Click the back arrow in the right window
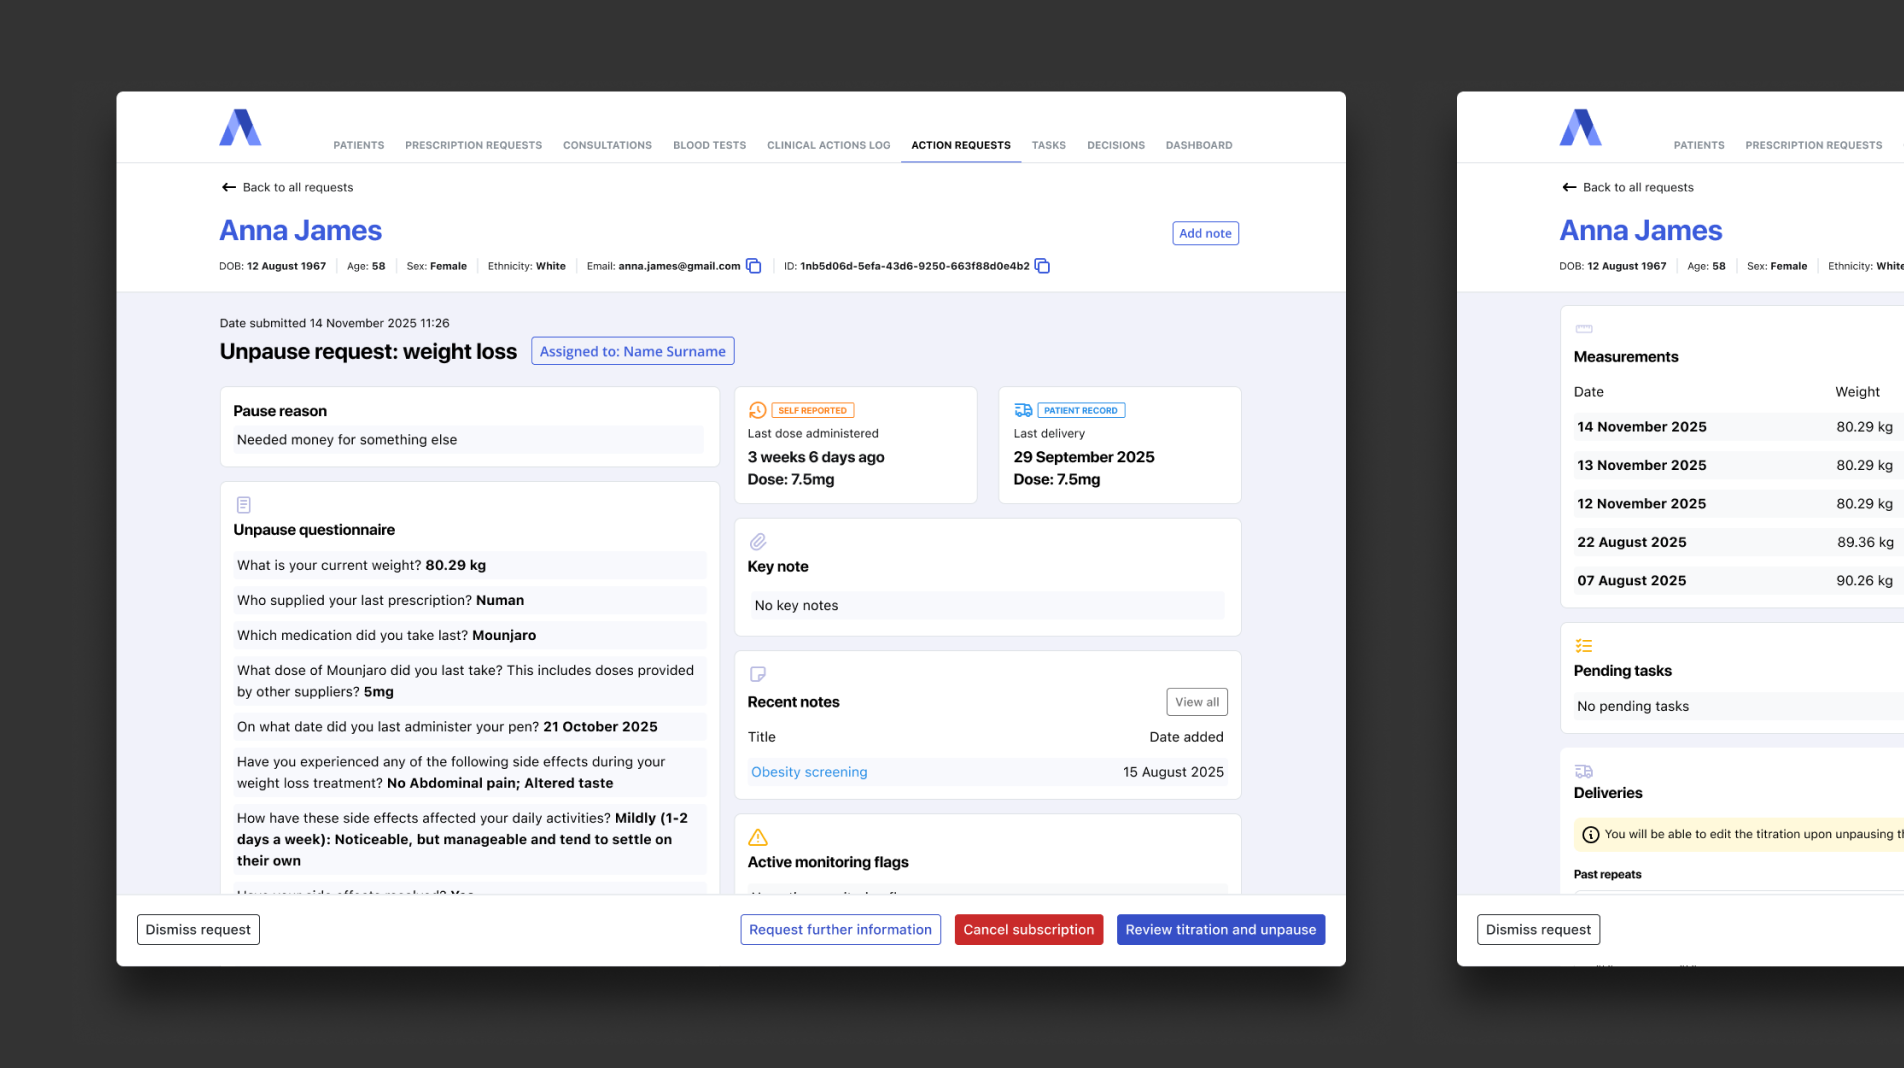 tap(1569, 187)
